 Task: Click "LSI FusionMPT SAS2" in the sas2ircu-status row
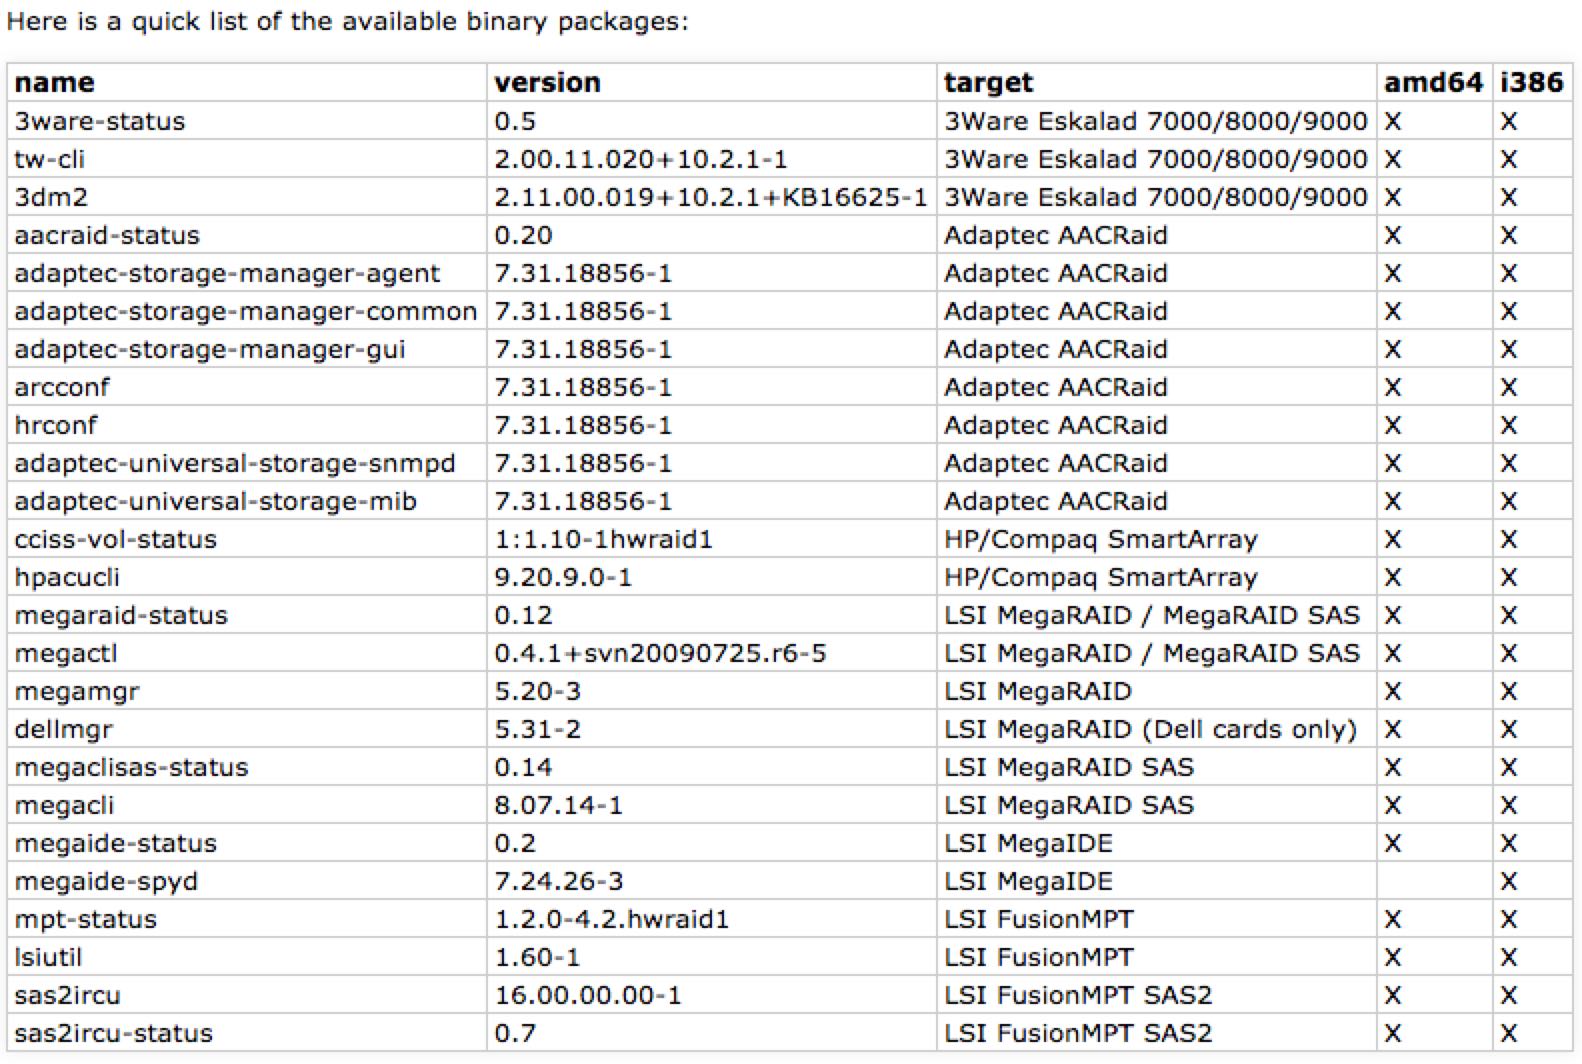1078,1033
